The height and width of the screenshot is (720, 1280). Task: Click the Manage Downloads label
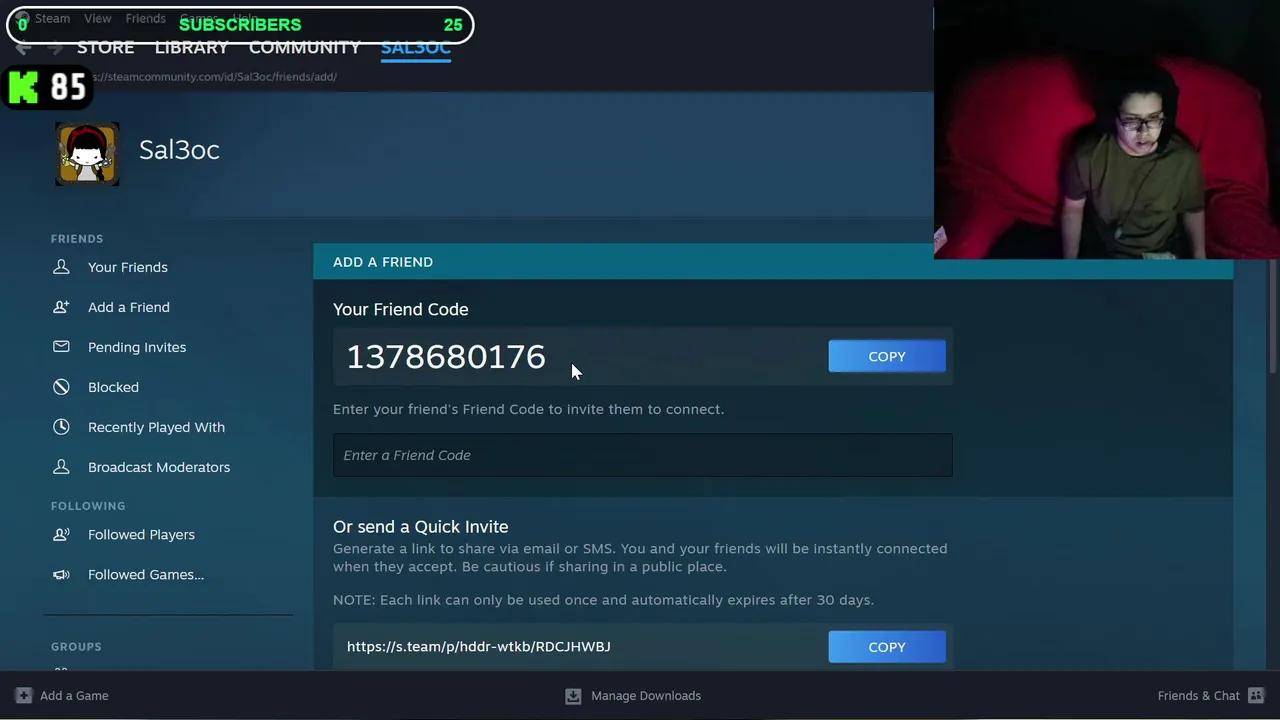[x=646, y=696]
